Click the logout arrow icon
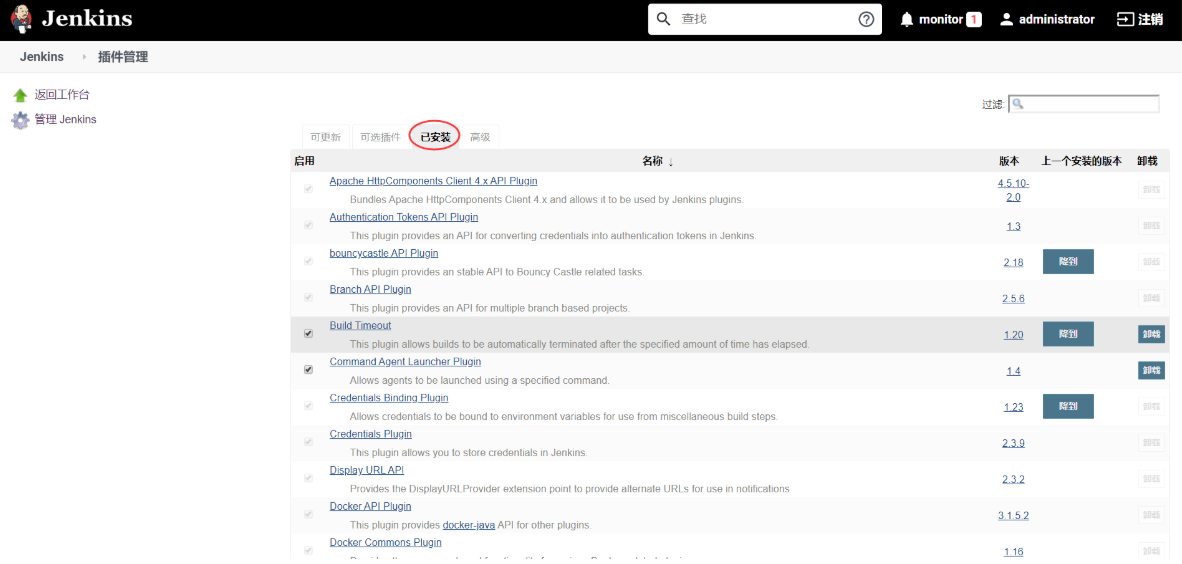Screen dimensions: 1182x564 [1125, 20]
